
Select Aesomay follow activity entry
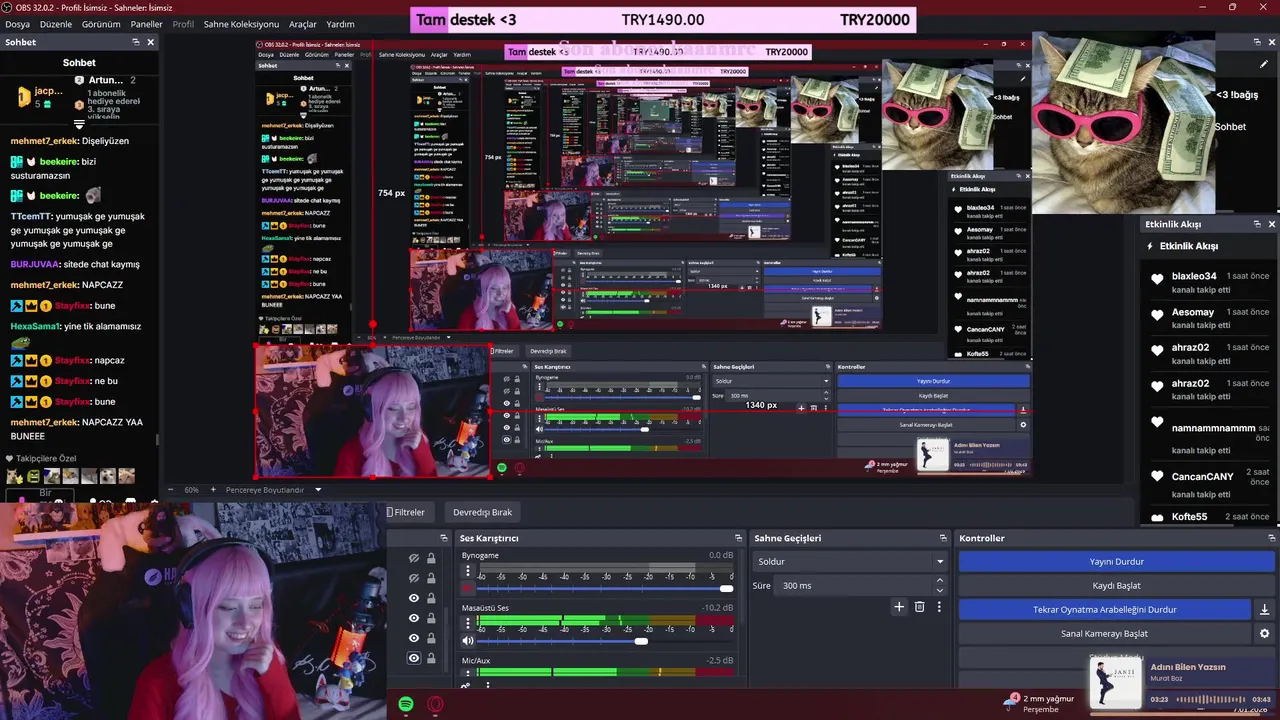pyautogui.click(x=1208, y=318)
